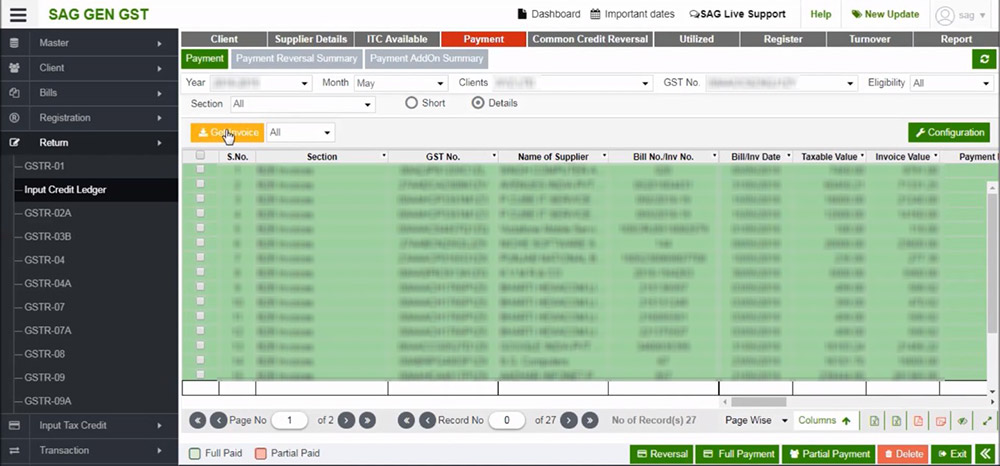The image size is (1000, 466).
Task: Open Important dates calendar icon
Action: tap(596, 14)
